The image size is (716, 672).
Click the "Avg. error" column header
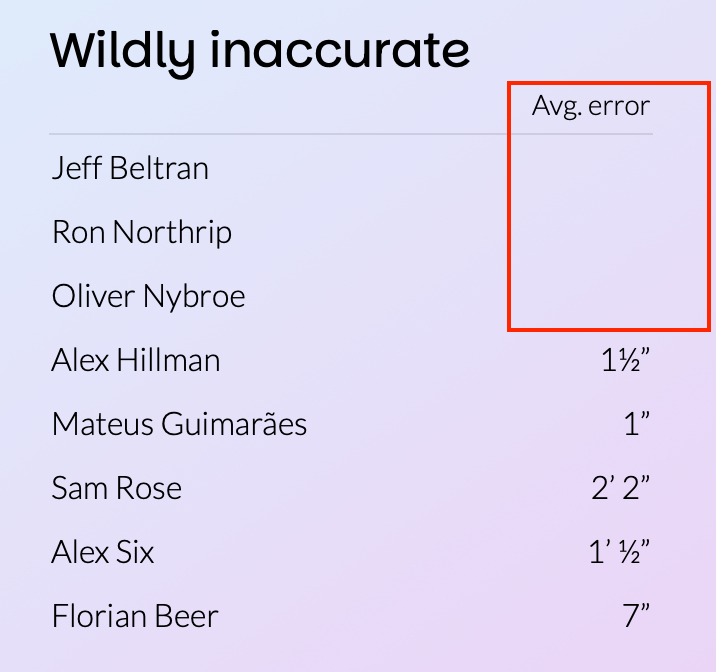[590, 106]
